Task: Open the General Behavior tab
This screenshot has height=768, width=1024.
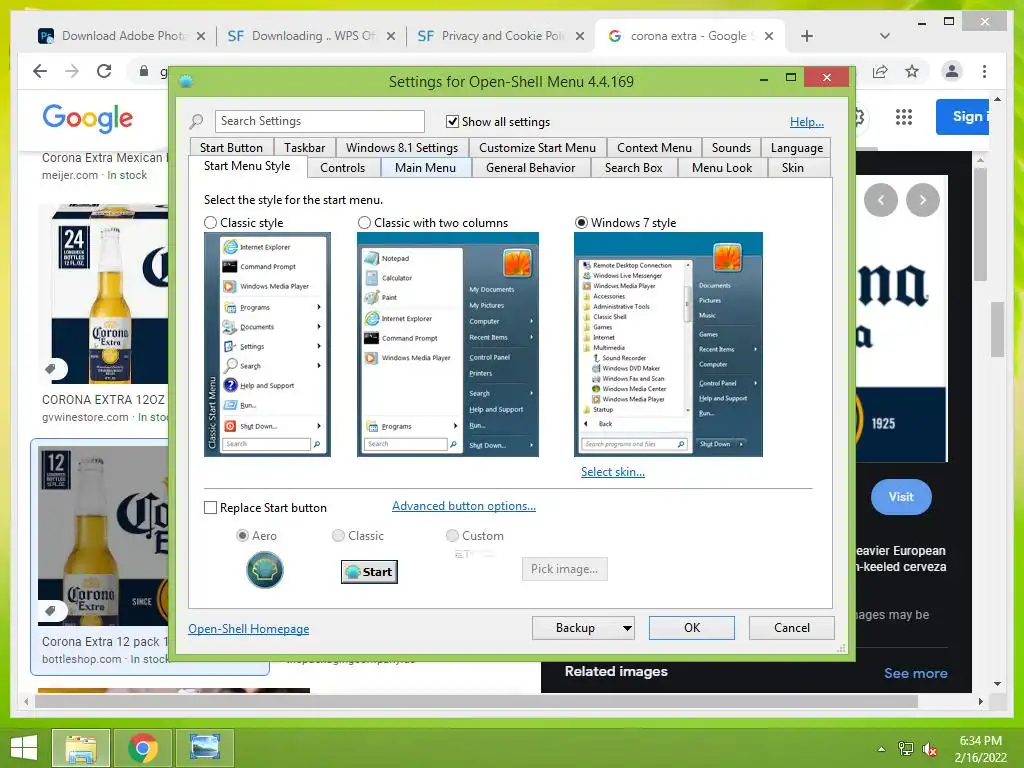Action: pyautogui.click(x=530, y=168)
